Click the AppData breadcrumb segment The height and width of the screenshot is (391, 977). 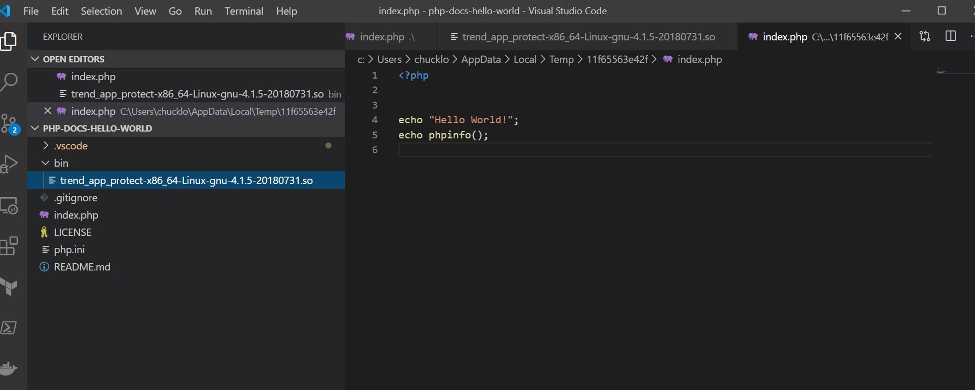point(480,60)
